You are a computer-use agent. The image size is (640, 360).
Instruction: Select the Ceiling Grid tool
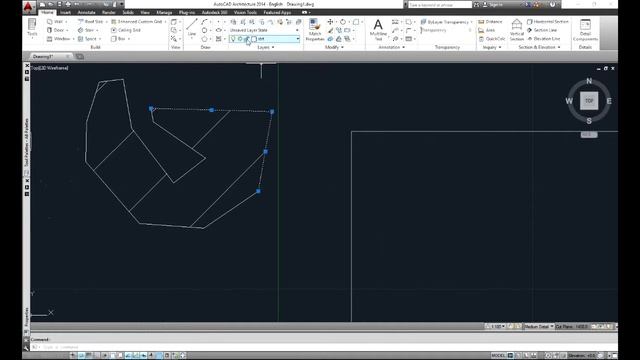point(126,30)
